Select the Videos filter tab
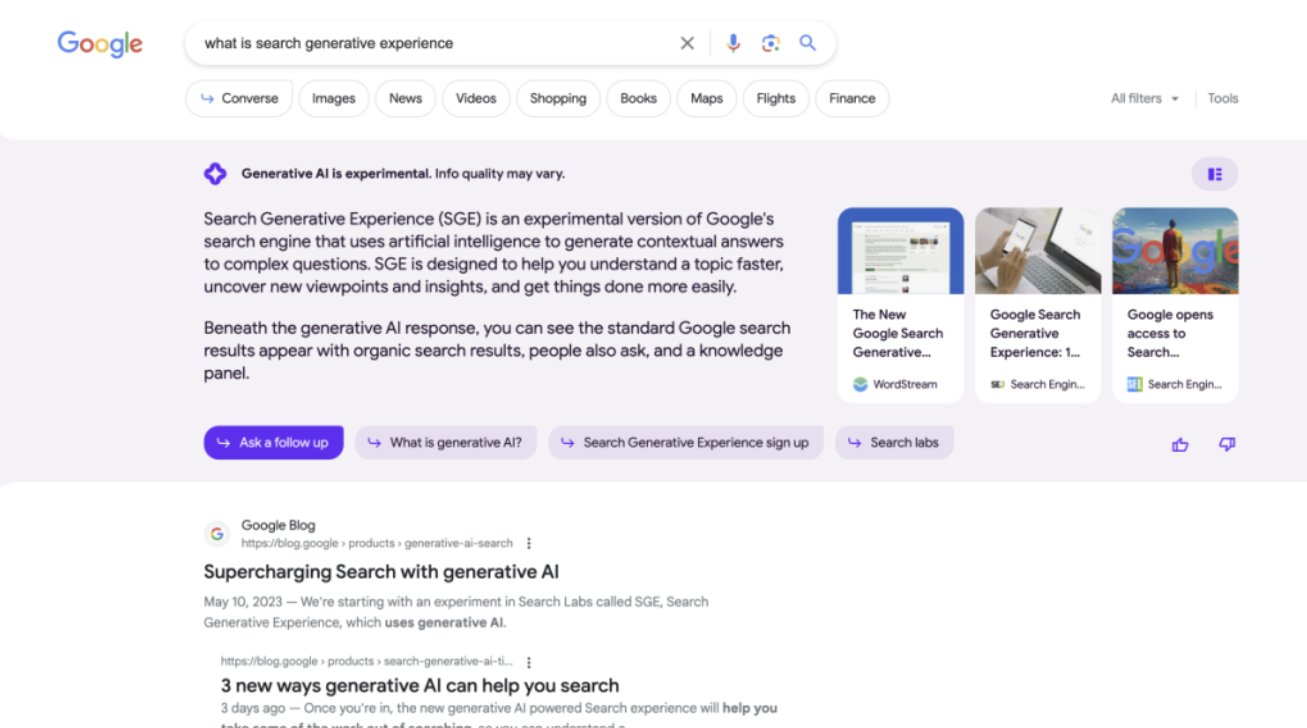Image resolution: width=1307 pixels, height=728 pixels. [x=476, y=98]
